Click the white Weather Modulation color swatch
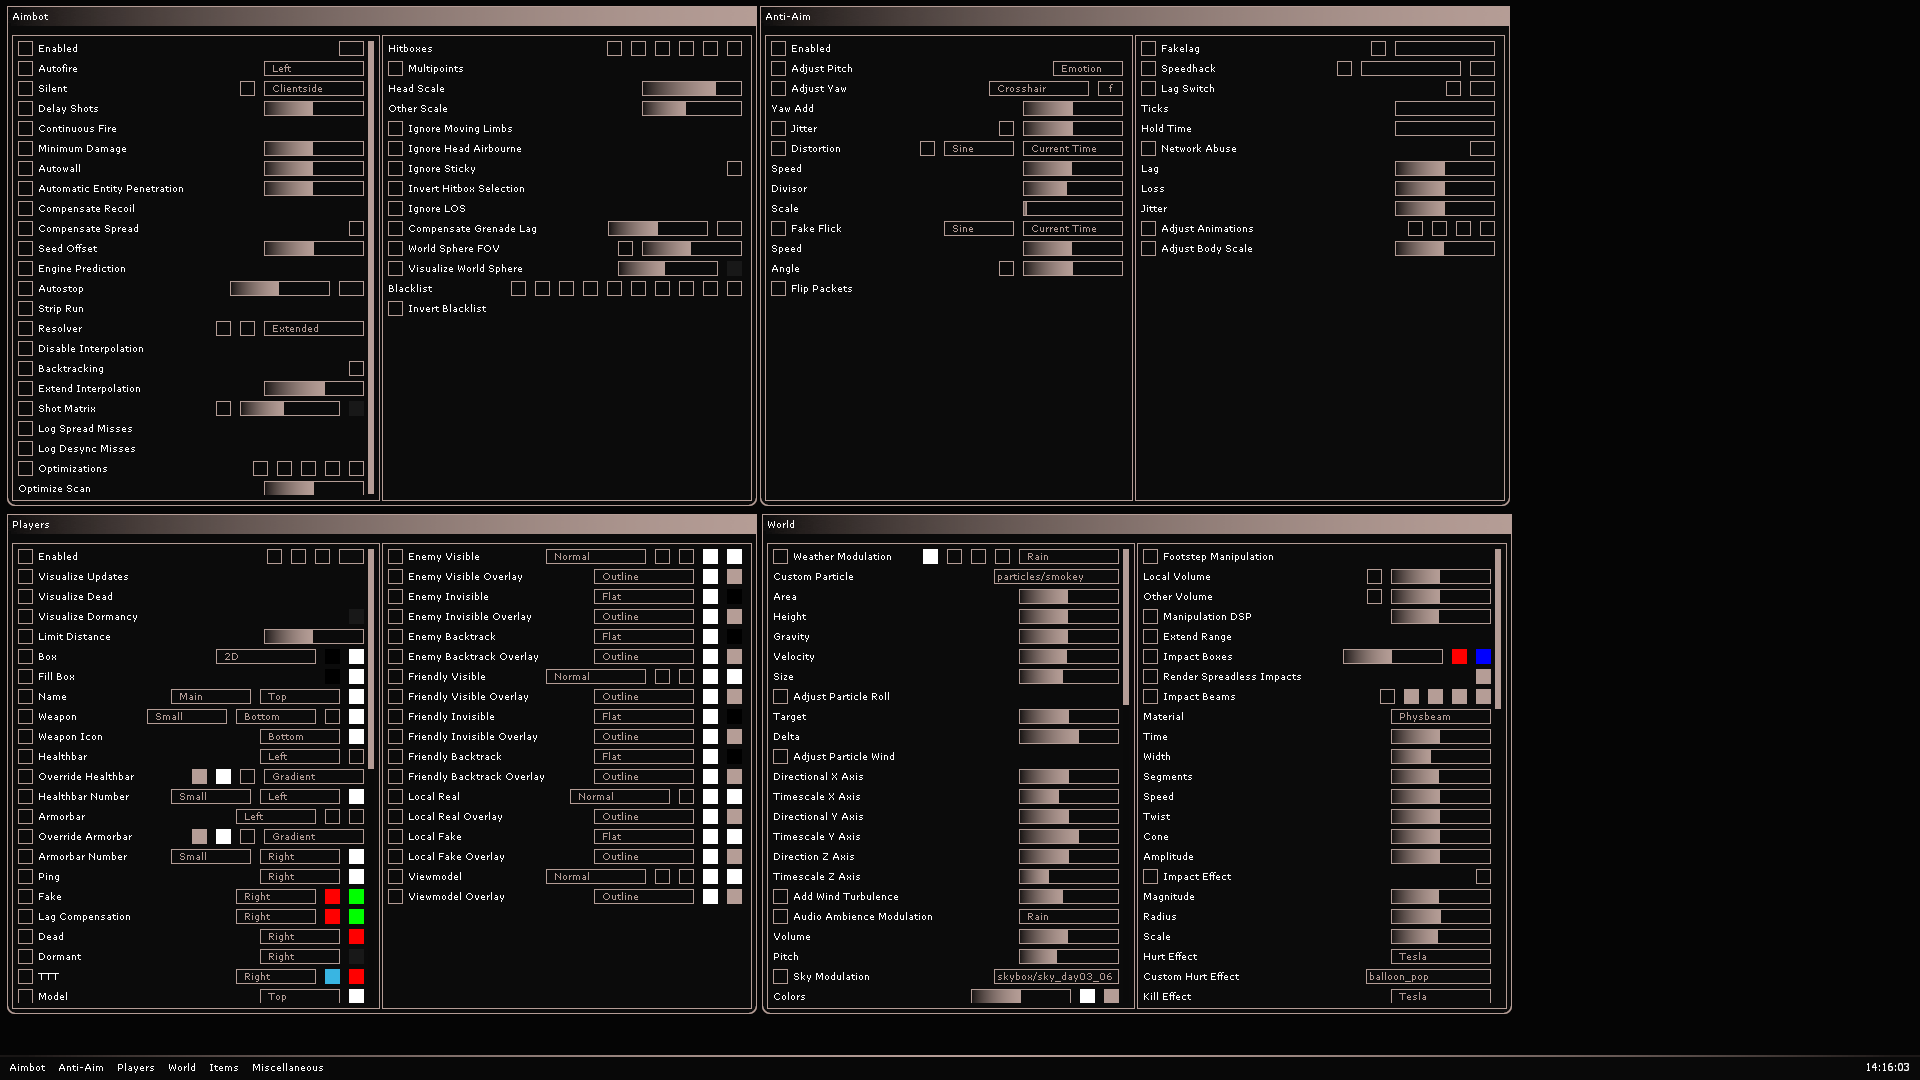This screenshot has height=1080, width=1920. (x=930, y=557)
